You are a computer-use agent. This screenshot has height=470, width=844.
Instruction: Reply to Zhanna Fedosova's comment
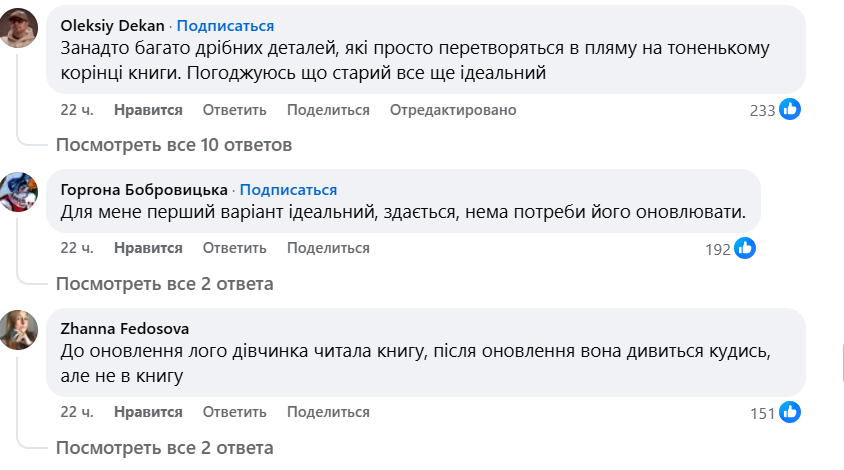pyautogui.click(x=234, y=412)
